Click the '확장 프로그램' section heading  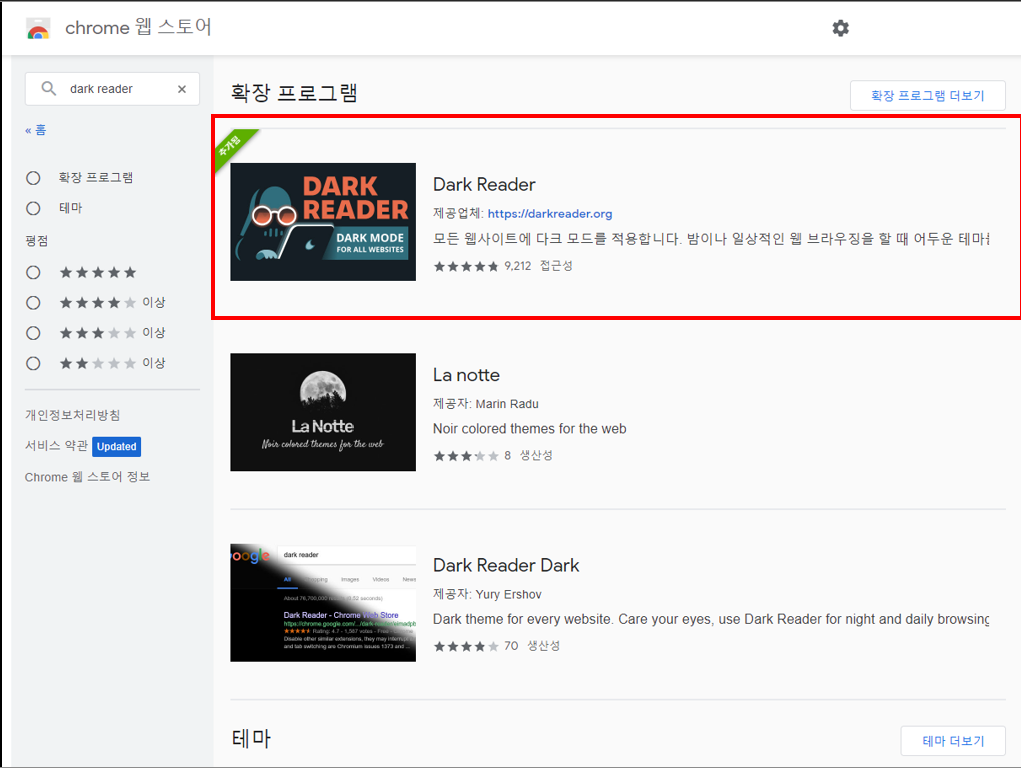(294, 92)
